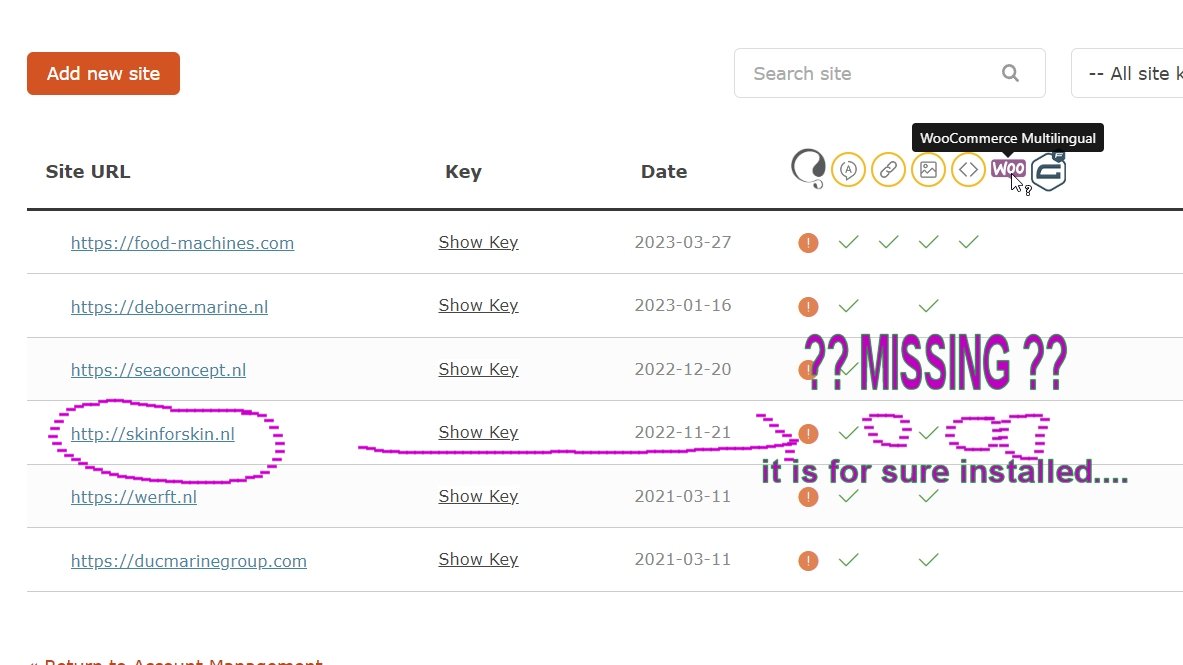Click orange warning icon for food-machines.com
Image resolution: width=1183 pixels, height=665 pixels.
tap(808, 243)
